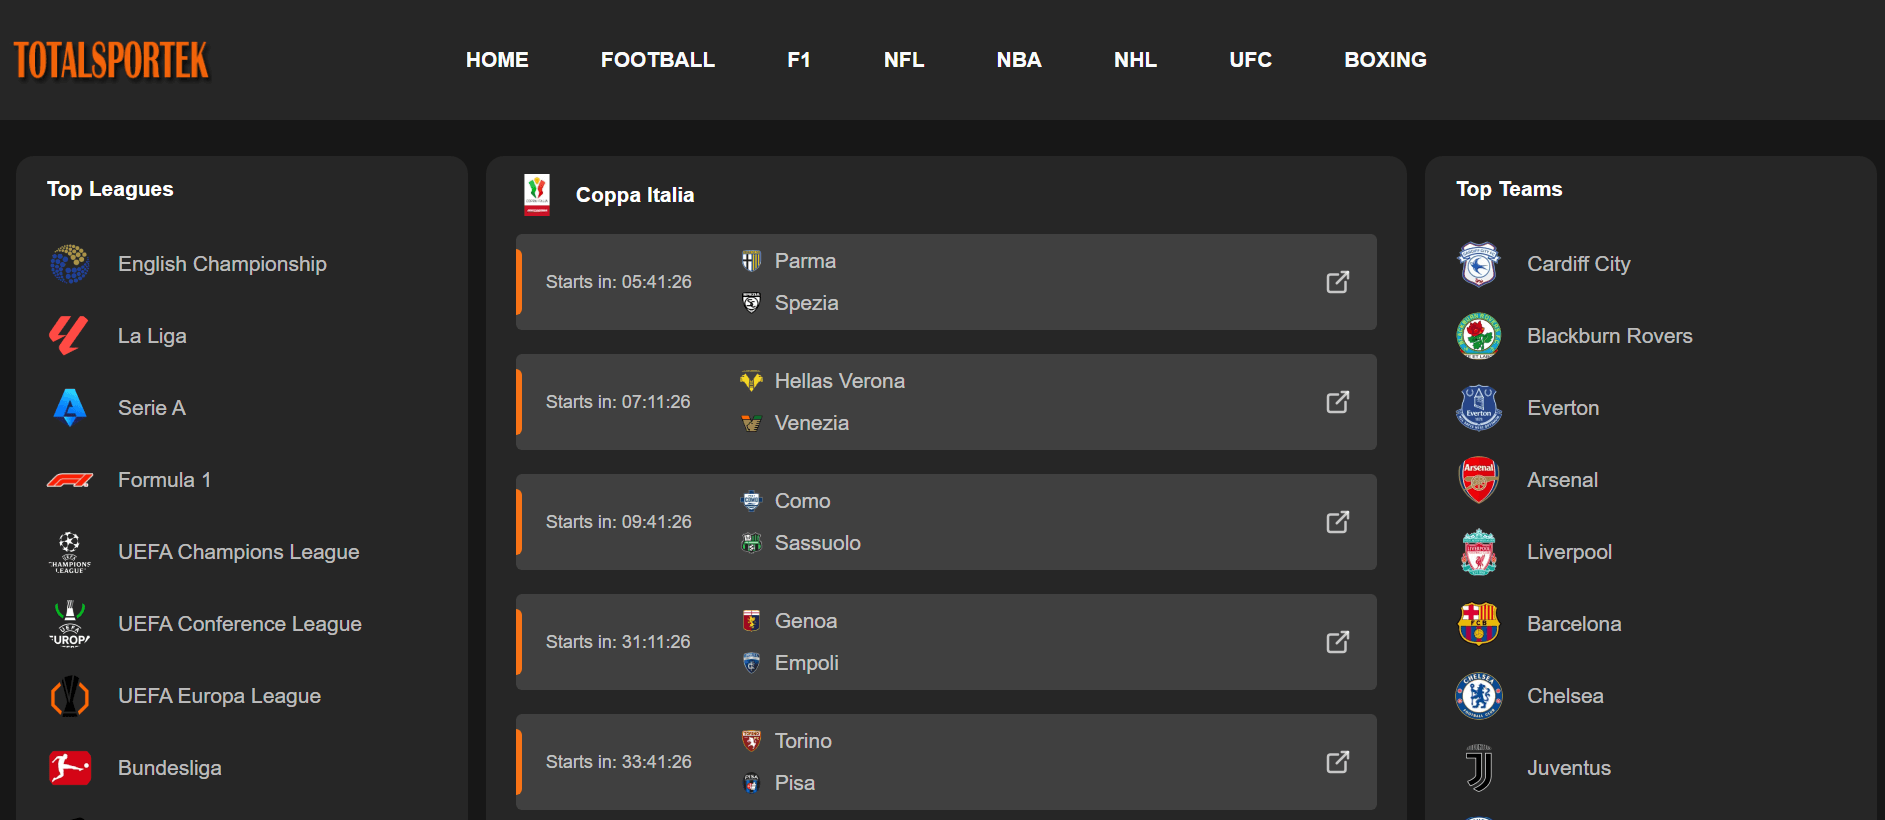Select the Arsenal club crest
Screen dimensions: 1885x820
pos(1478,480)
